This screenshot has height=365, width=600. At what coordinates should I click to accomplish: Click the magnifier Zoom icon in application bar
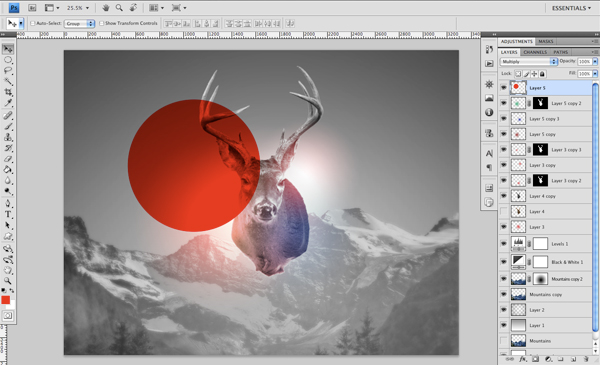point(119,8)
